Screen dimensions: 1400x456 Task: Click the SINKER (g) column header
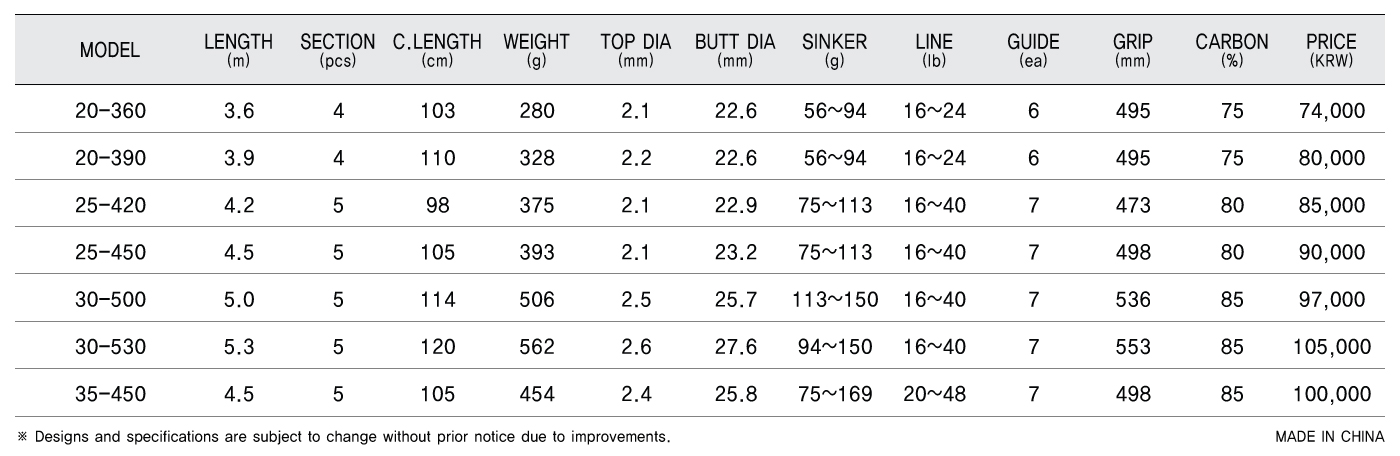(834, 49)
